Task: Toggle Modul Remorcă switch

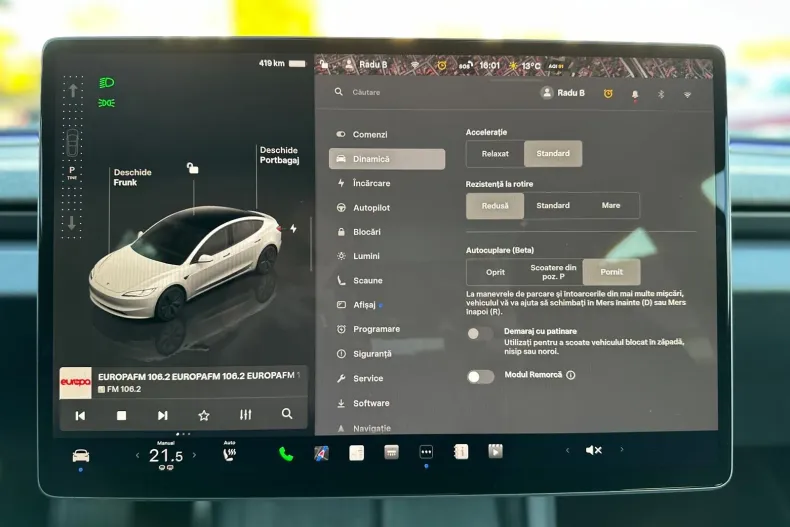Action: [480, 377]
